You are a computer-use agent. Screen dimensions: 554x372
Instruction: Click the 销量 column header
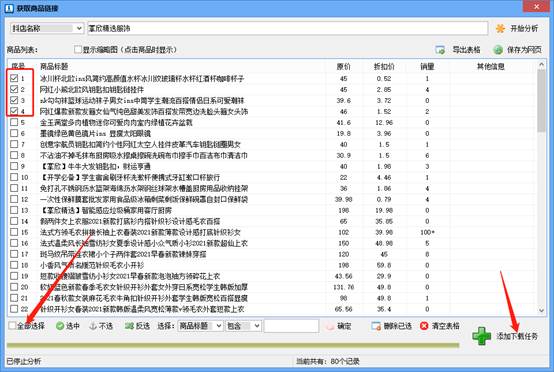point(427,66)
